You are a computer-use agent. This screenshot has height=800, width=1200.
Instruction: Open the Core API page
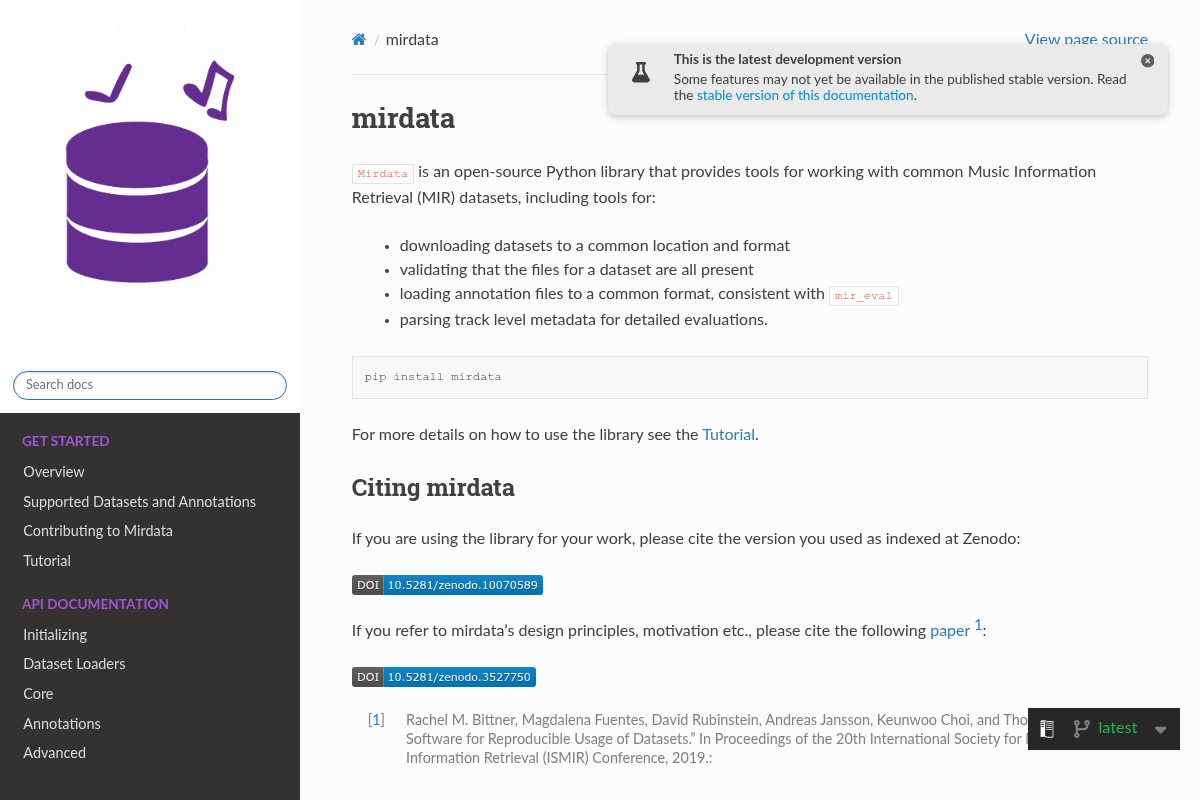coord(38,694)
